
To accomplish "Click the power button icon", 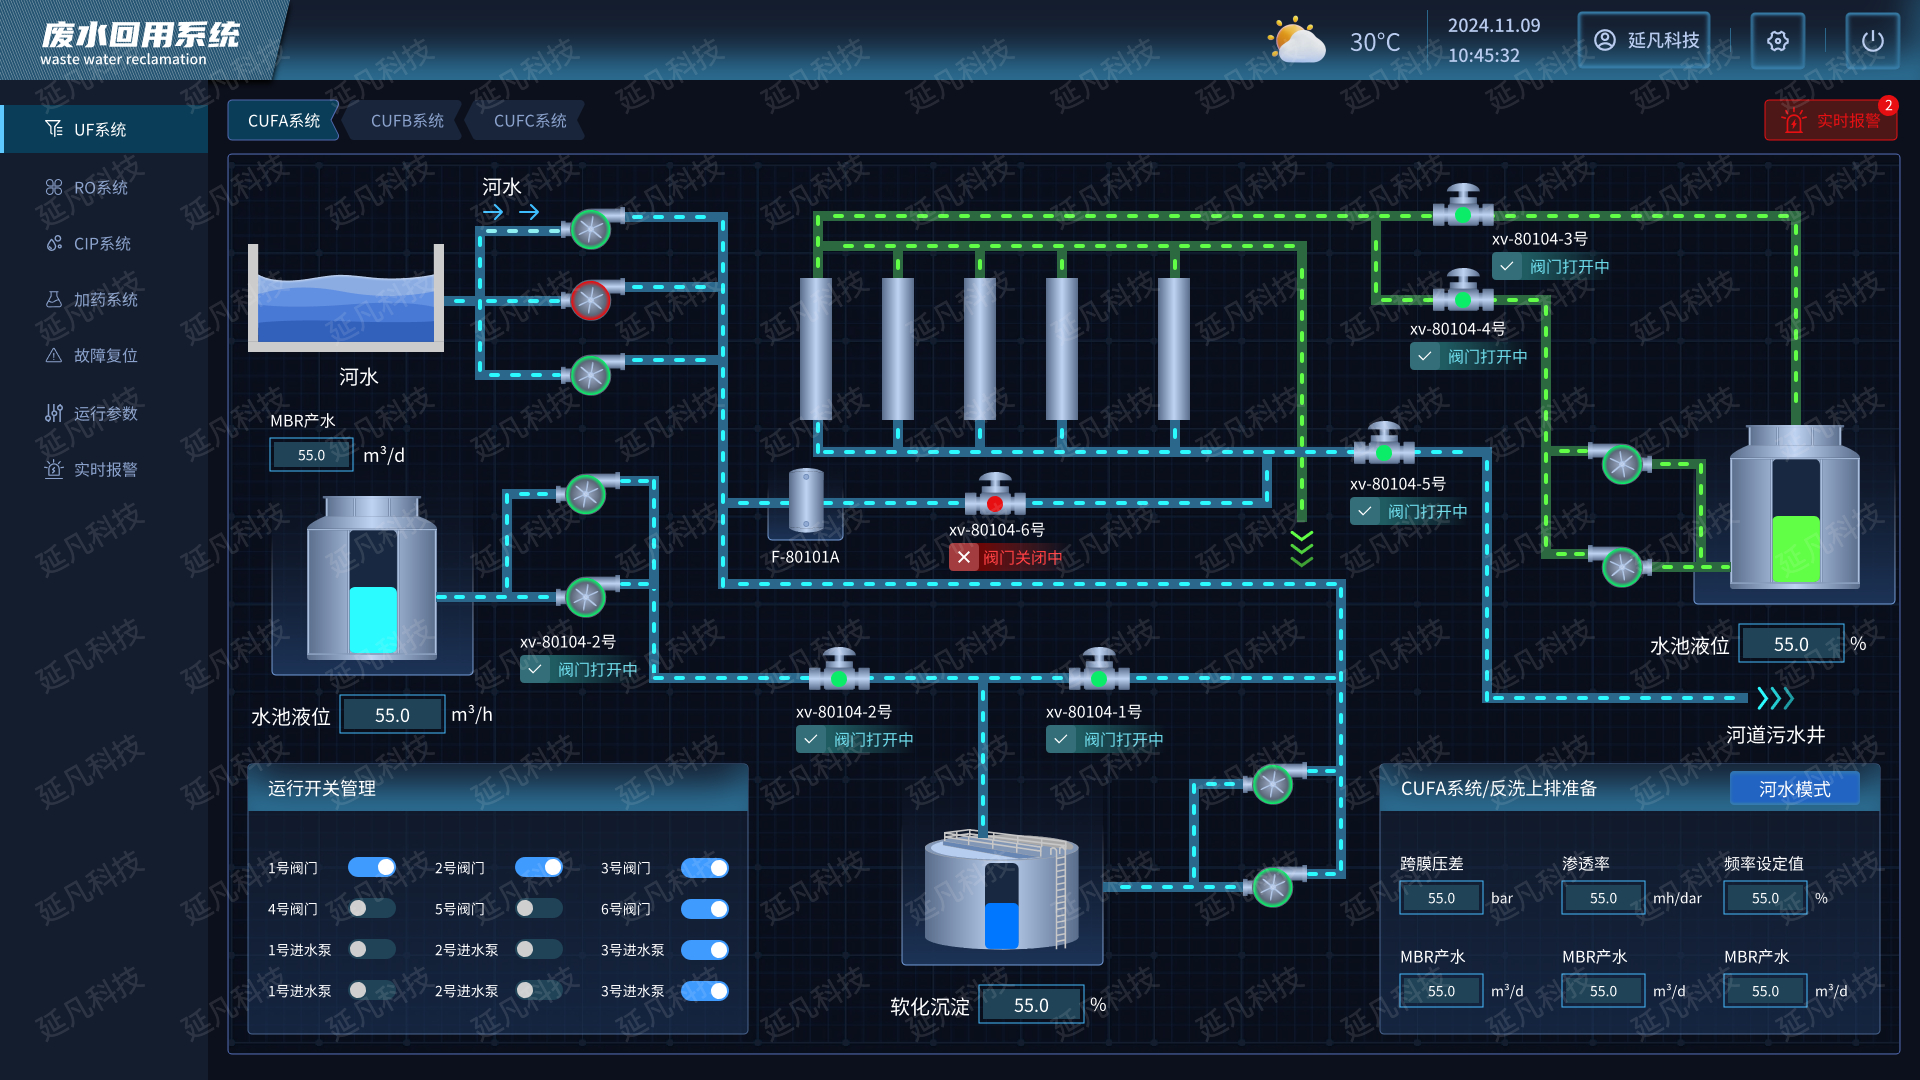I will tap(1872, 41).
